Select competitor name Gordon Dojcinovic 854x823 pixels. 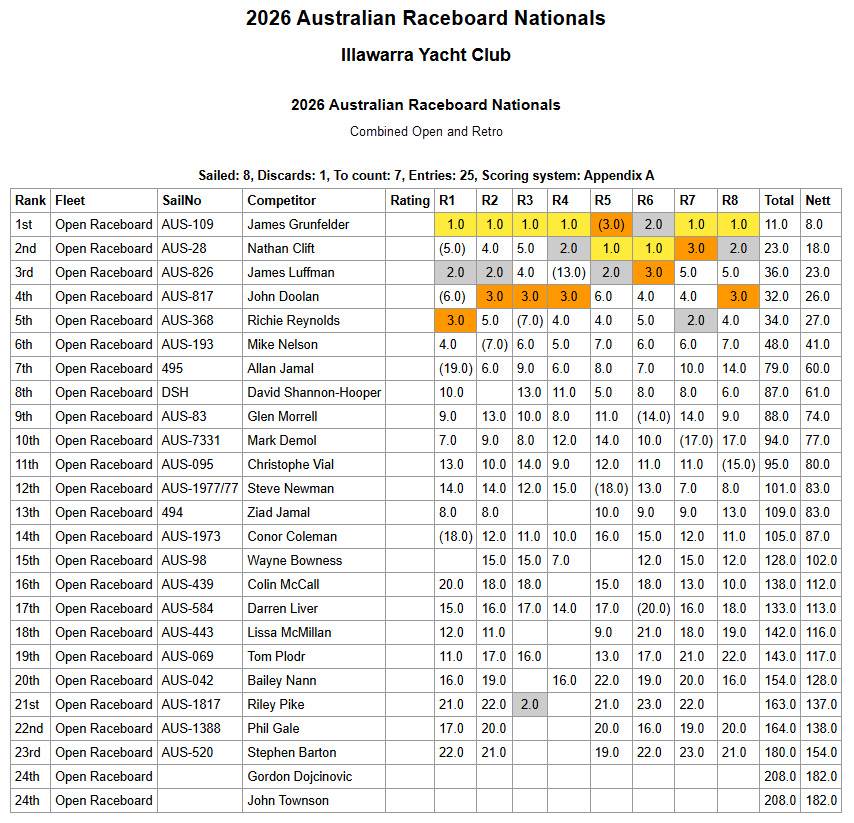301,777
